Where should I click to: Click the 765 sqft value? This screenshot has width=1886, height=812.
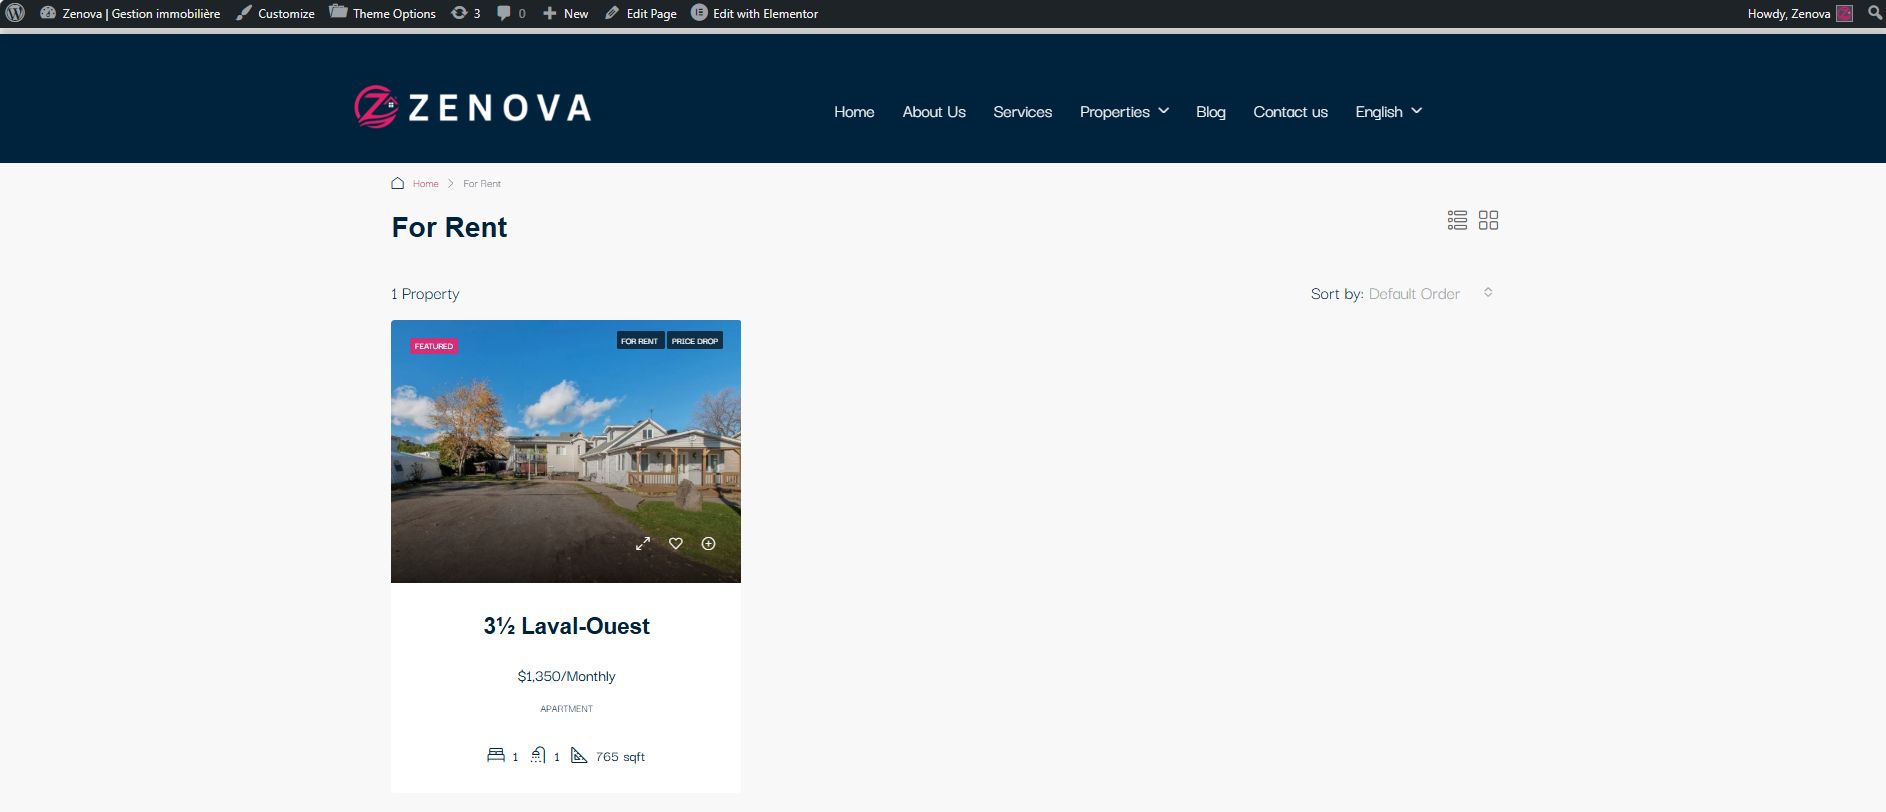(620, 757)
